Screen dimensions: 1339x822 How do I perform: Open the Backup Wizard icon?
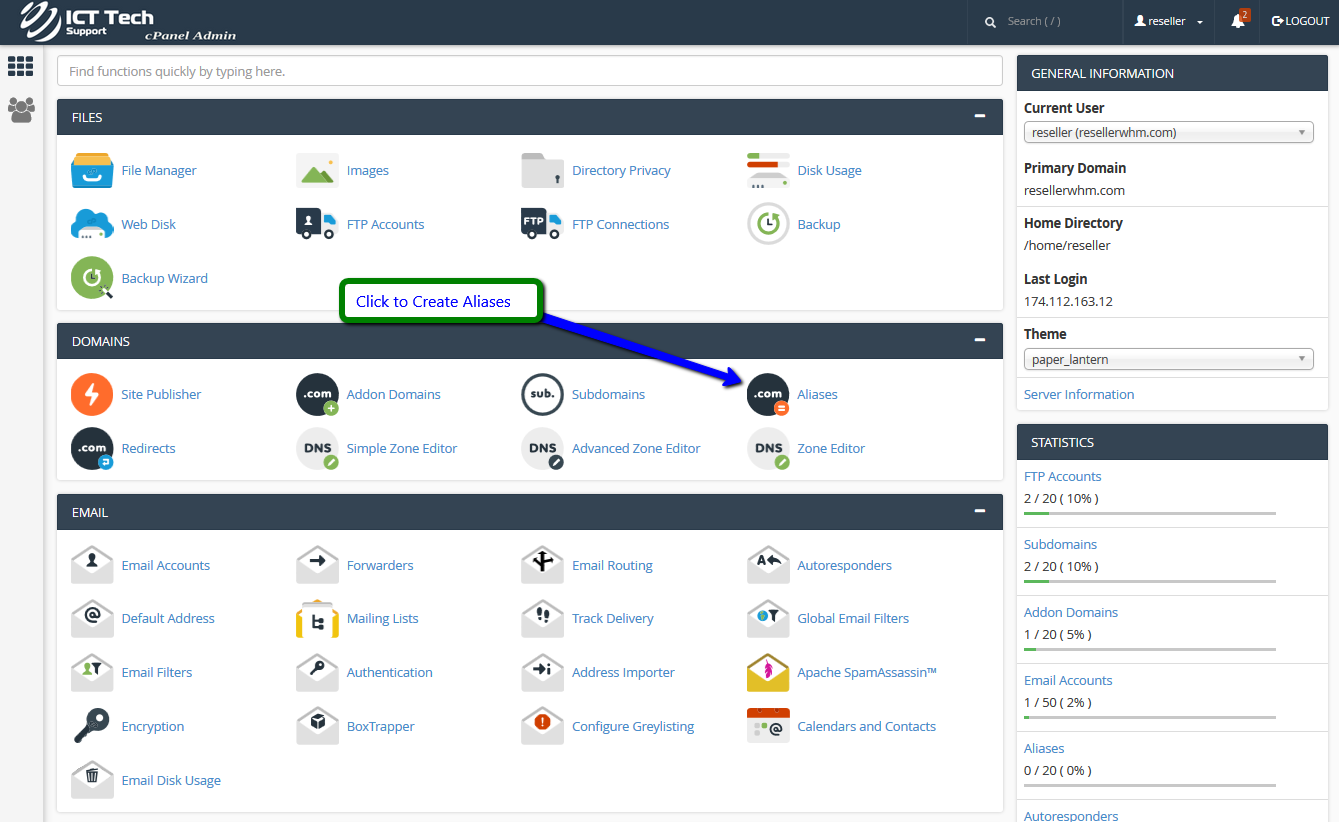click(x=92, y=278)
